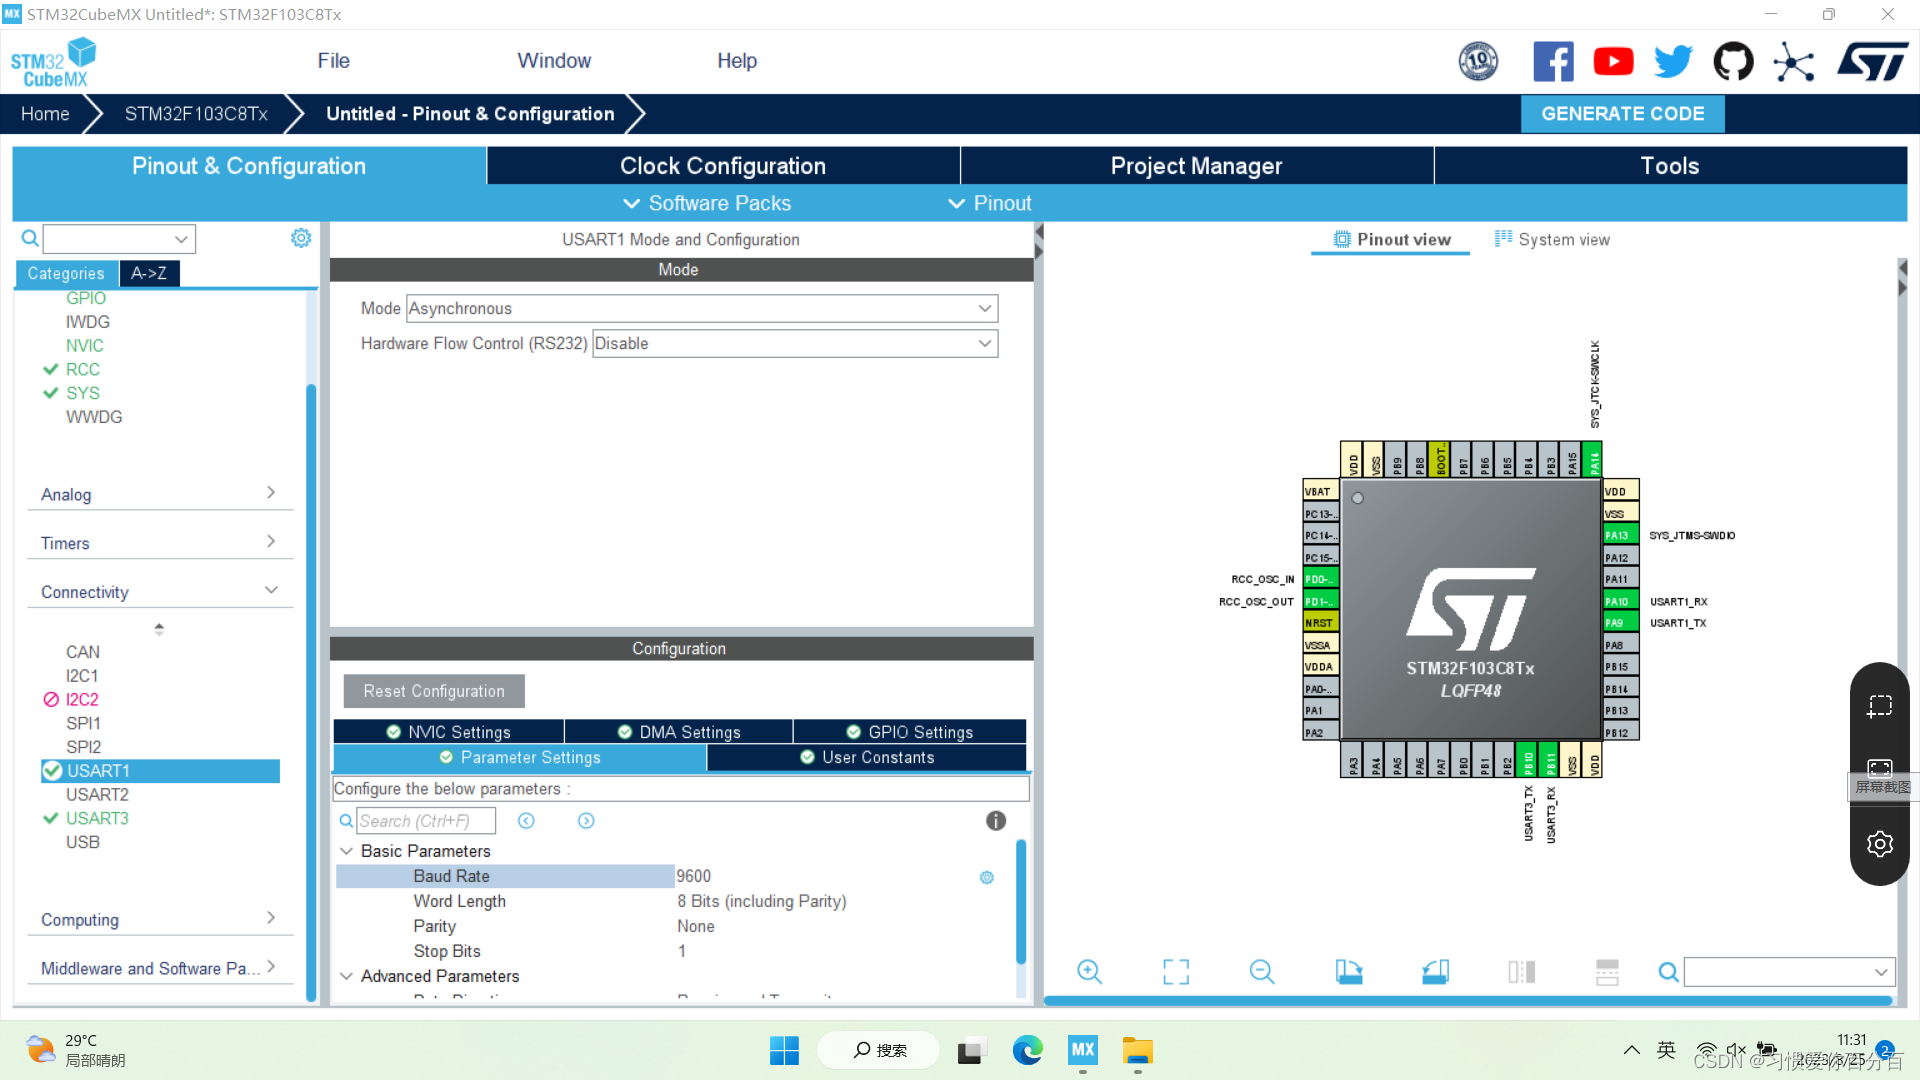This screenshot has height=1080, width=1920.
Task: Open Hardware Flow Control dropdown
Action: click(795, 344)
